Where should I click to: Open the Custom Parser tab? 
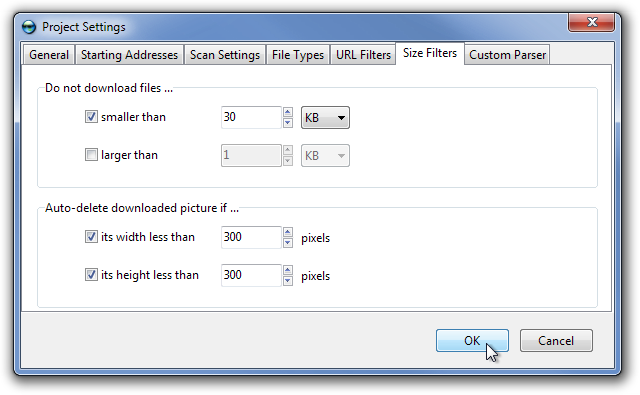coord(507,55)
